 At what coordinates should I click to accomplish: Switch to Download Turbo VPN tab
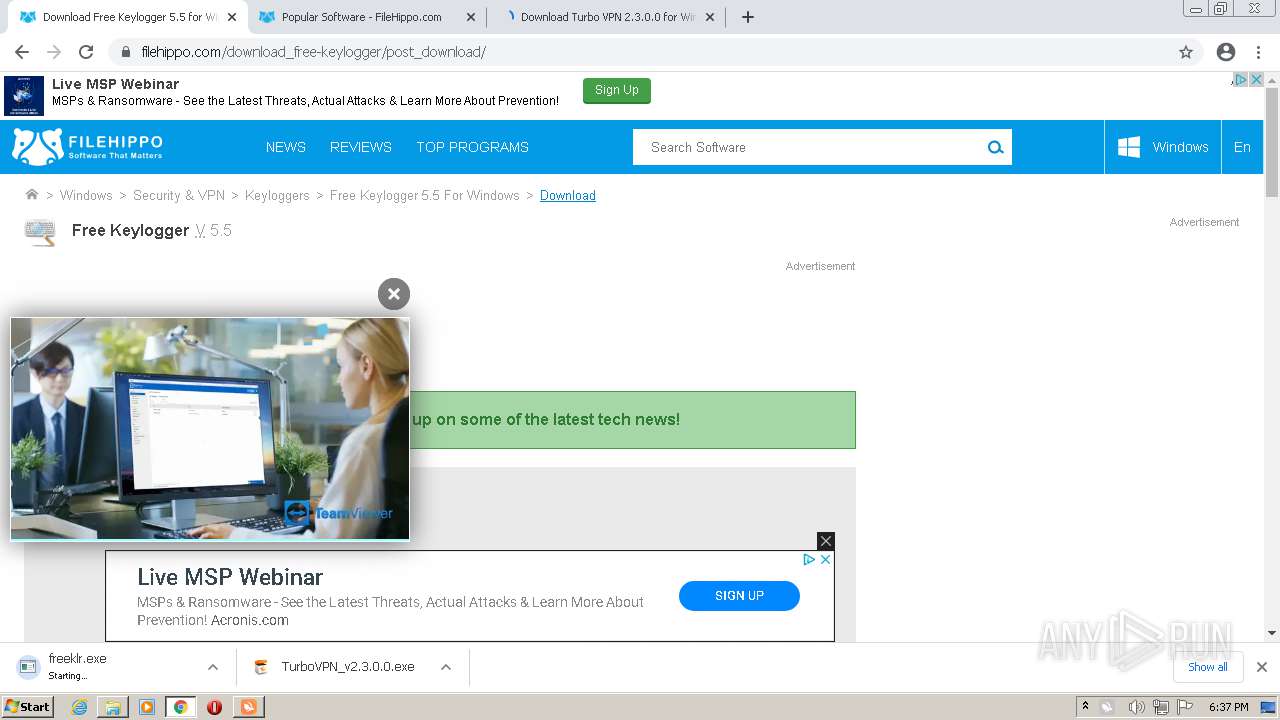[x=606, y=17]
